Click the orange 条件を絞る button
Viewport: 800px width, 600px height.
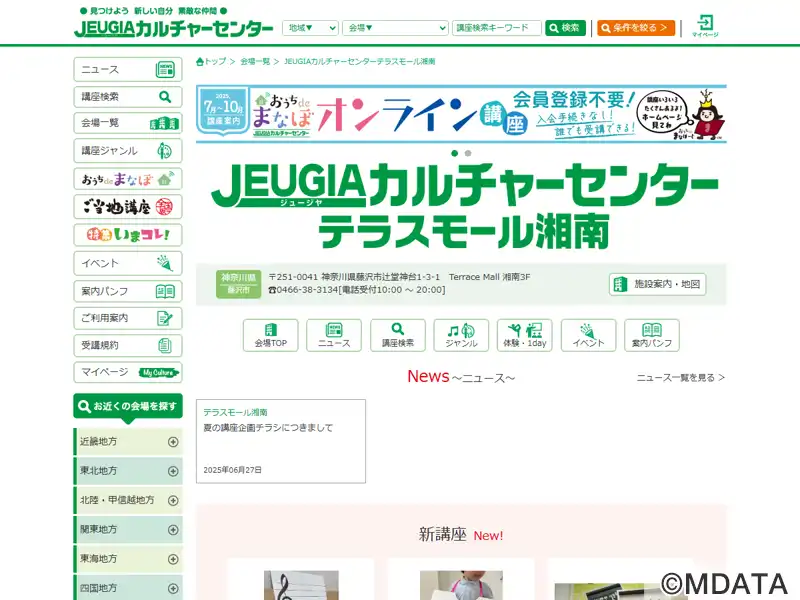coord(636,28)
